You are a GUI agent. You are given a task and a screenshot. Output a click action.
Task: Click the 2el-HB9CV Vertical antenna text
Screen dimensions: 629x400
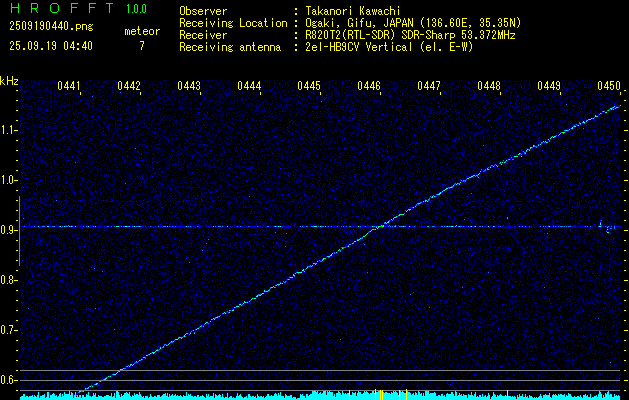pyautogui.click(x=388, y=47)
